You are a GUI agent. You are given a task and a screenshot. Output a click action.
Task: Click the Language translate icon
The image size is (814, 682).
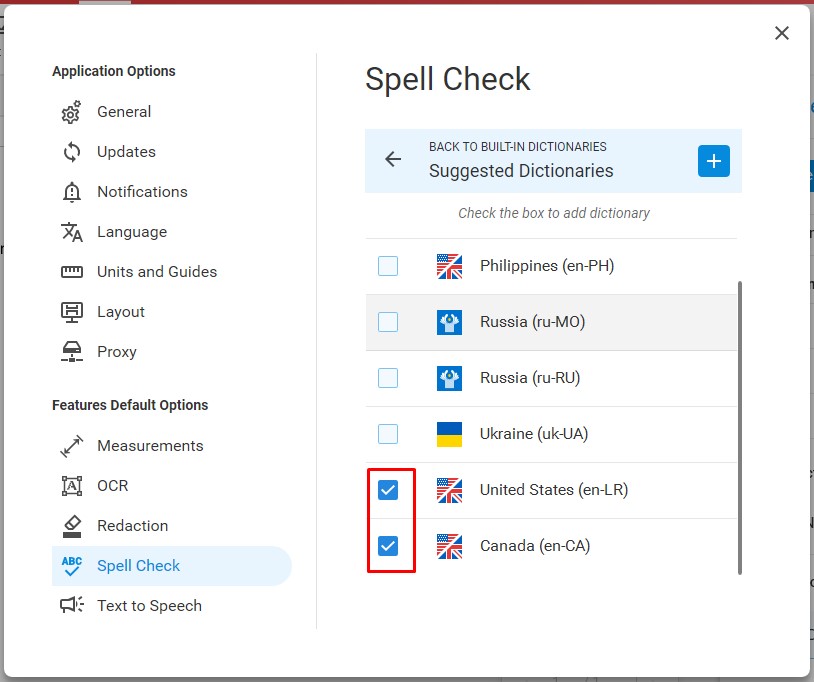coord(72,232)
